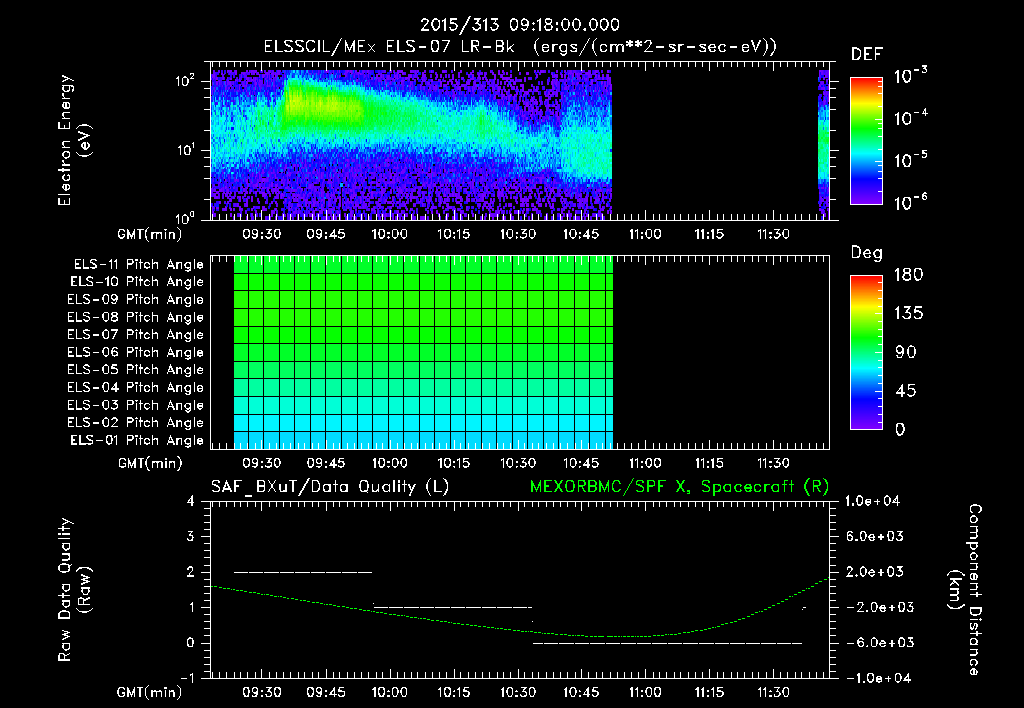
Task: Select green MEXORBMC/SPF X, Spacecraft (R) legend
Action: tap(679, 487)
